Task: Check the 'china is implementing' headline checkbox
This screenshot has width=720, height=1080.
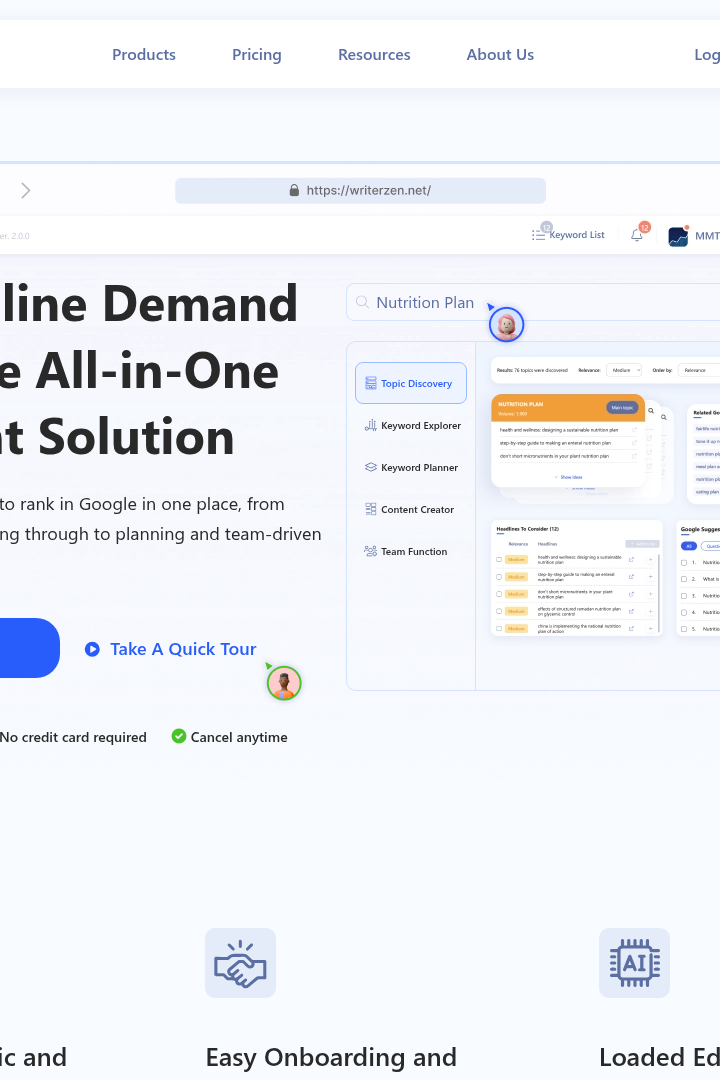Action: coord(499,628)
